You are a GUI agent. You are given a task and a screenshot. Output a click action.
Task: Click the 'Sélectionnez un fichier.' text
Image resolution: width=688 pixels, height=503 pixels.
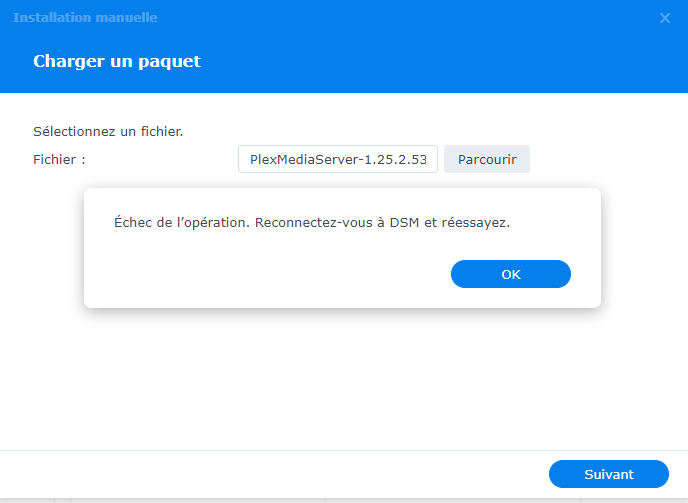pos(108,131)
